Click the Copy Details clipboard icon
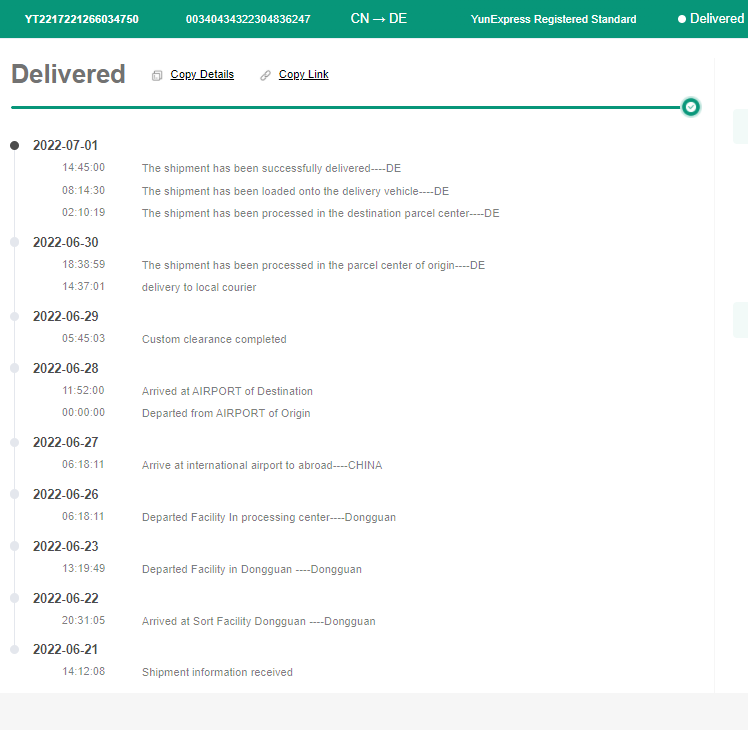 (157, 75)
